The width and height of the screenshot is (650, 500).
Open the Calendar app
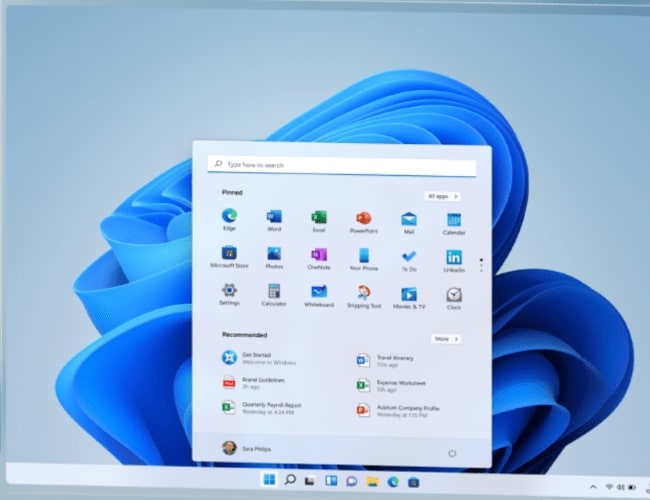pyautogui.click(x=454, y=224)
